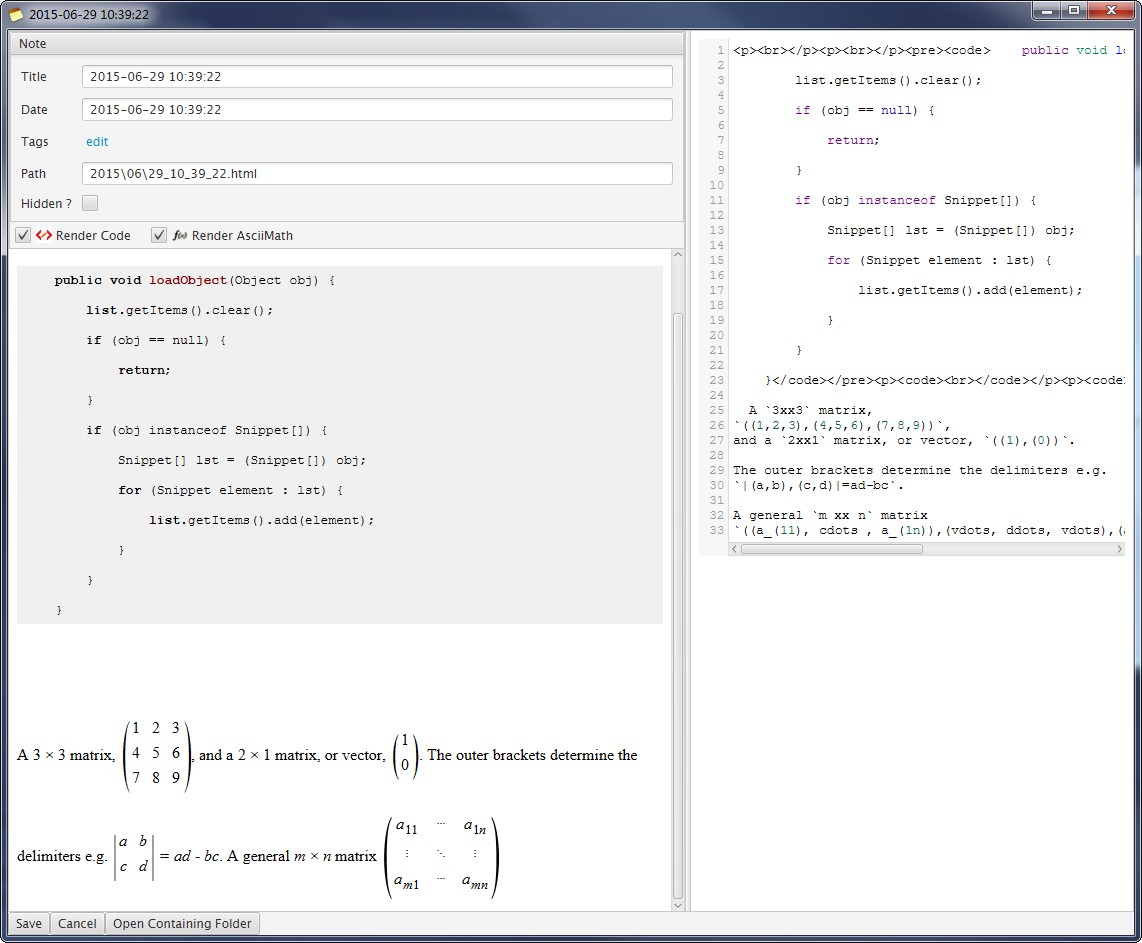
Task: Click the preview pane scroll-up arrow
Action: pyautogui.click(x=677, y=256)
